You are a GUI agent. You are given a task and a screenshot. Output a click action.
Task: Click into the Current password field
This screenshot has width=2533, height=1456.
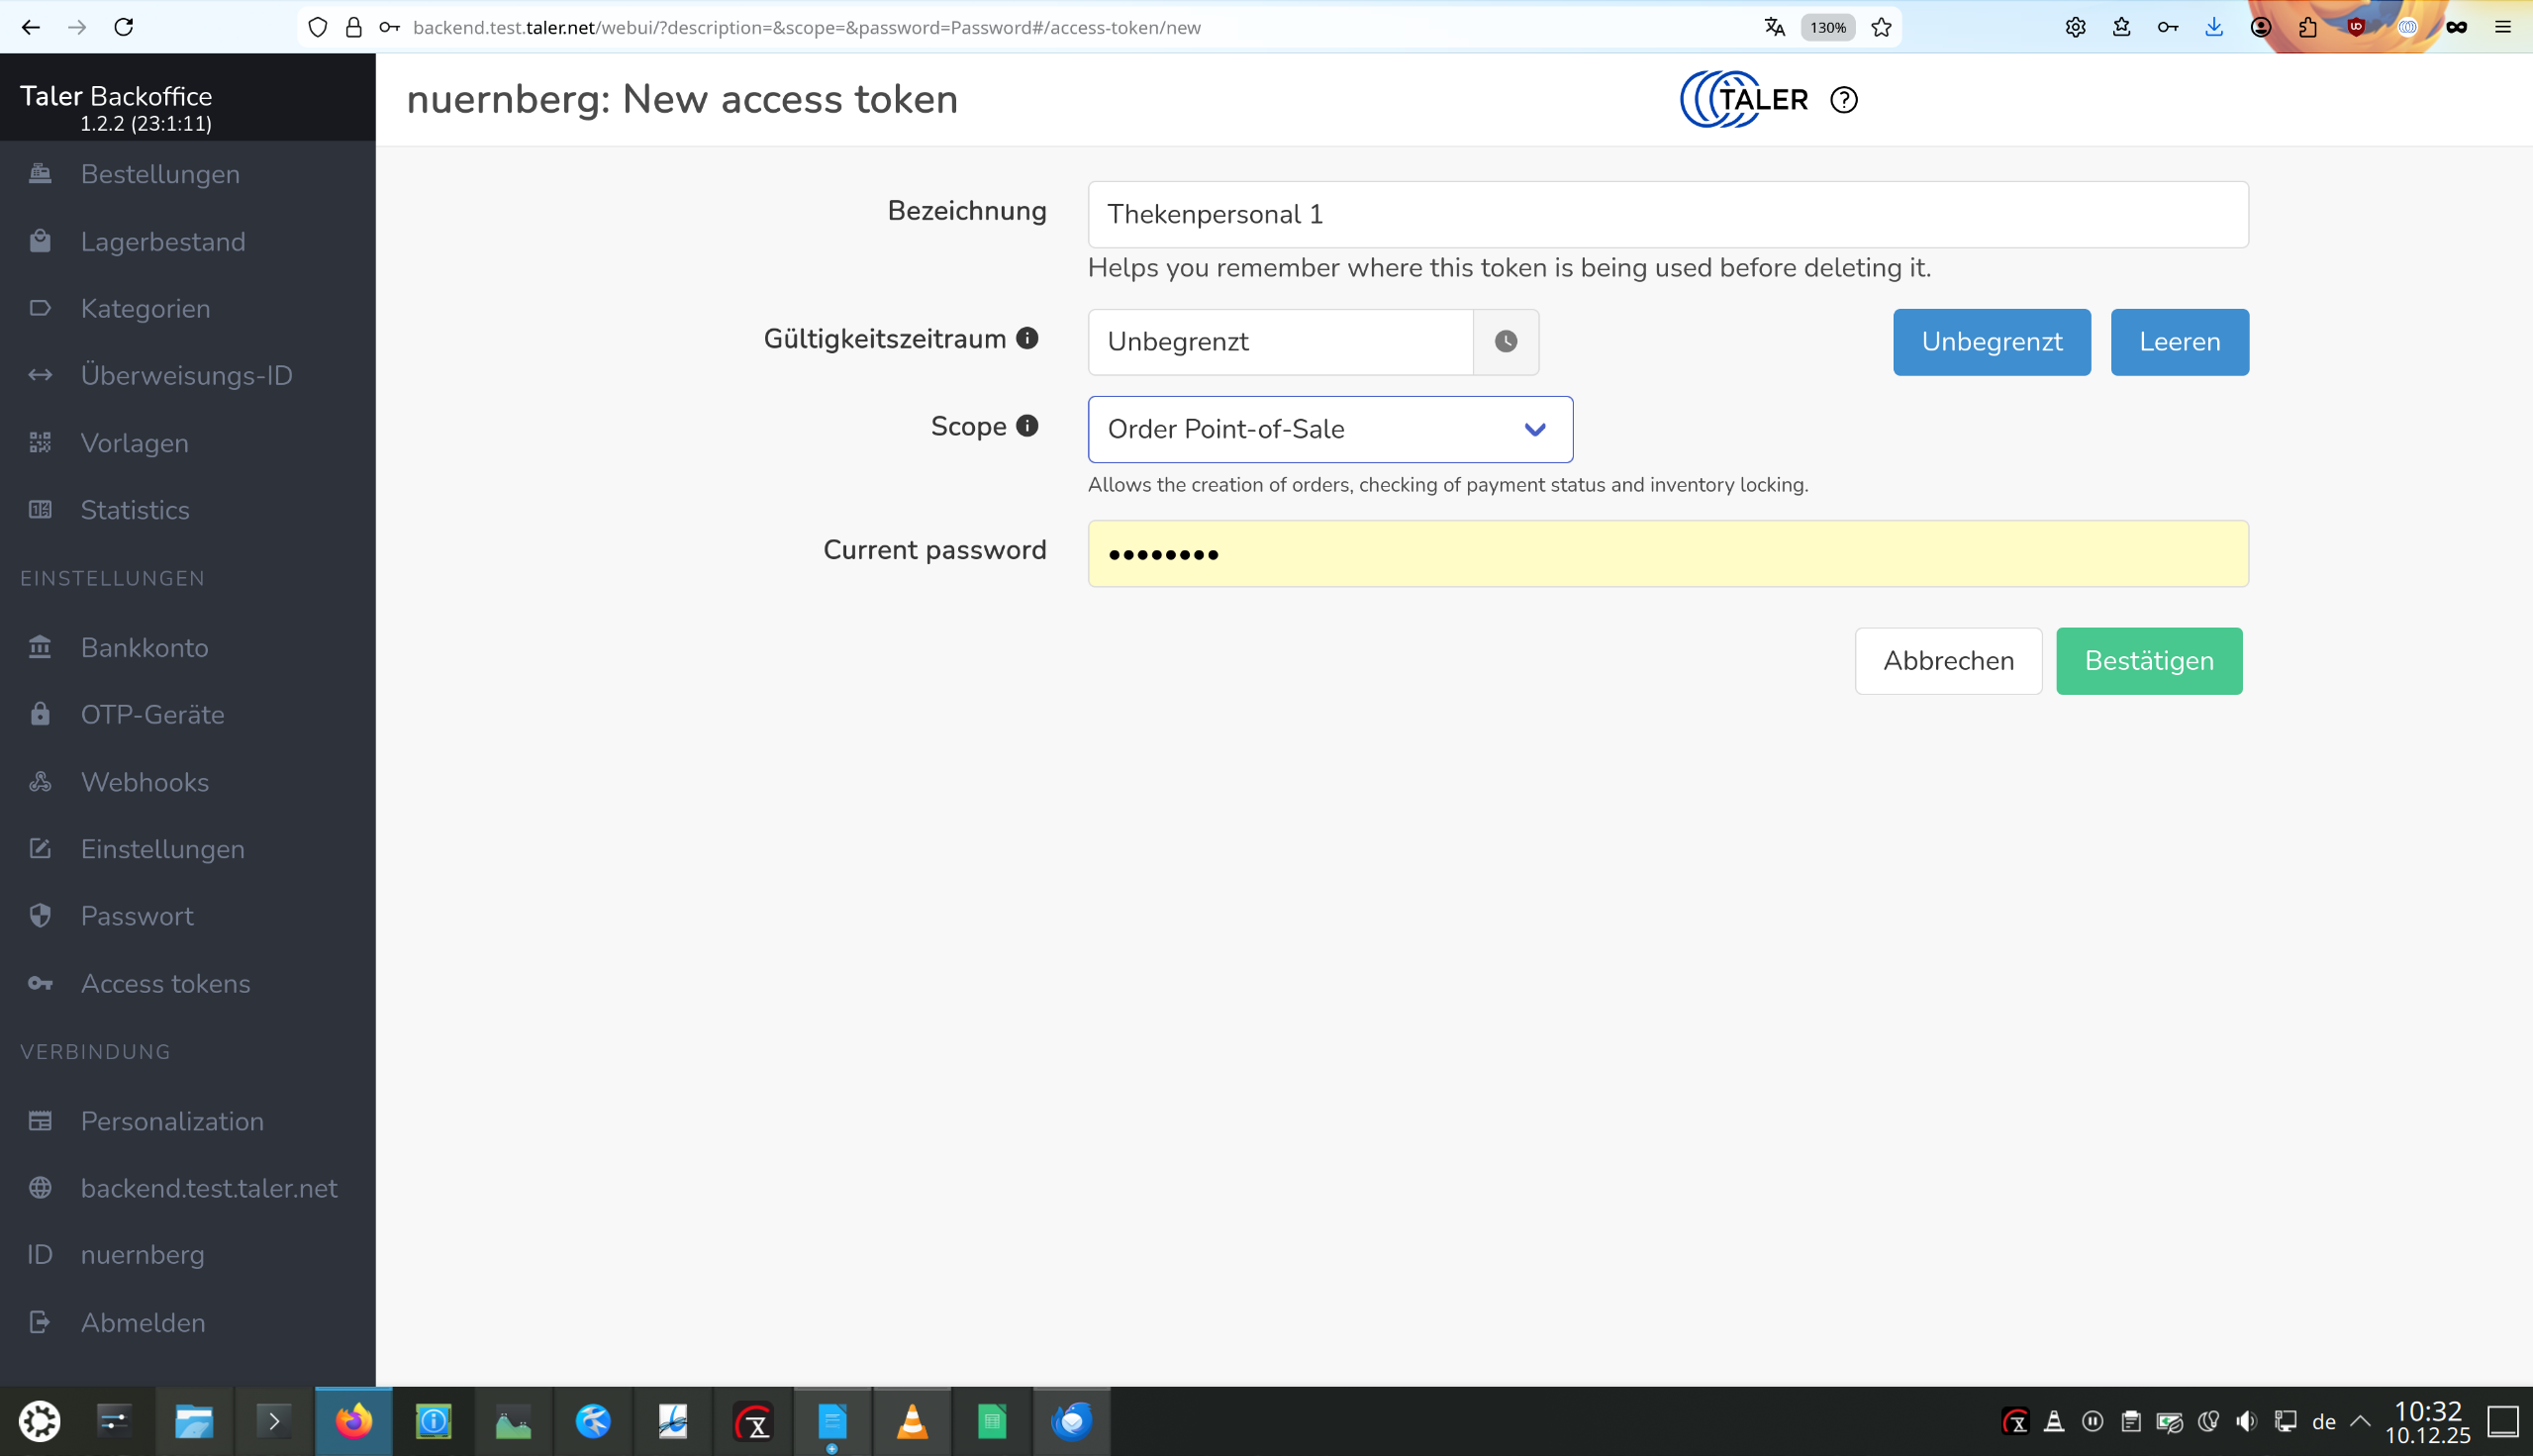tap(1667, 553)
